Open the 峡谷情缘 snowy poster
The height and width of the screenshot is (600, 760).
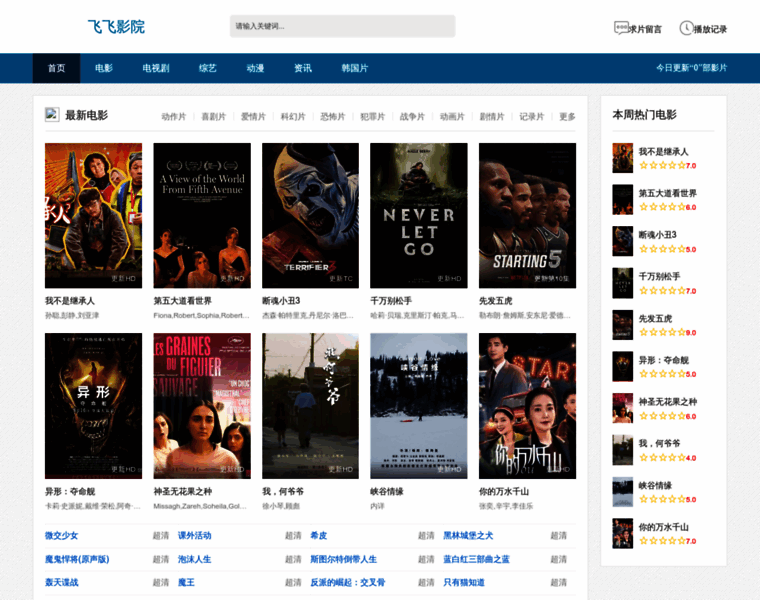coord(419,406)
